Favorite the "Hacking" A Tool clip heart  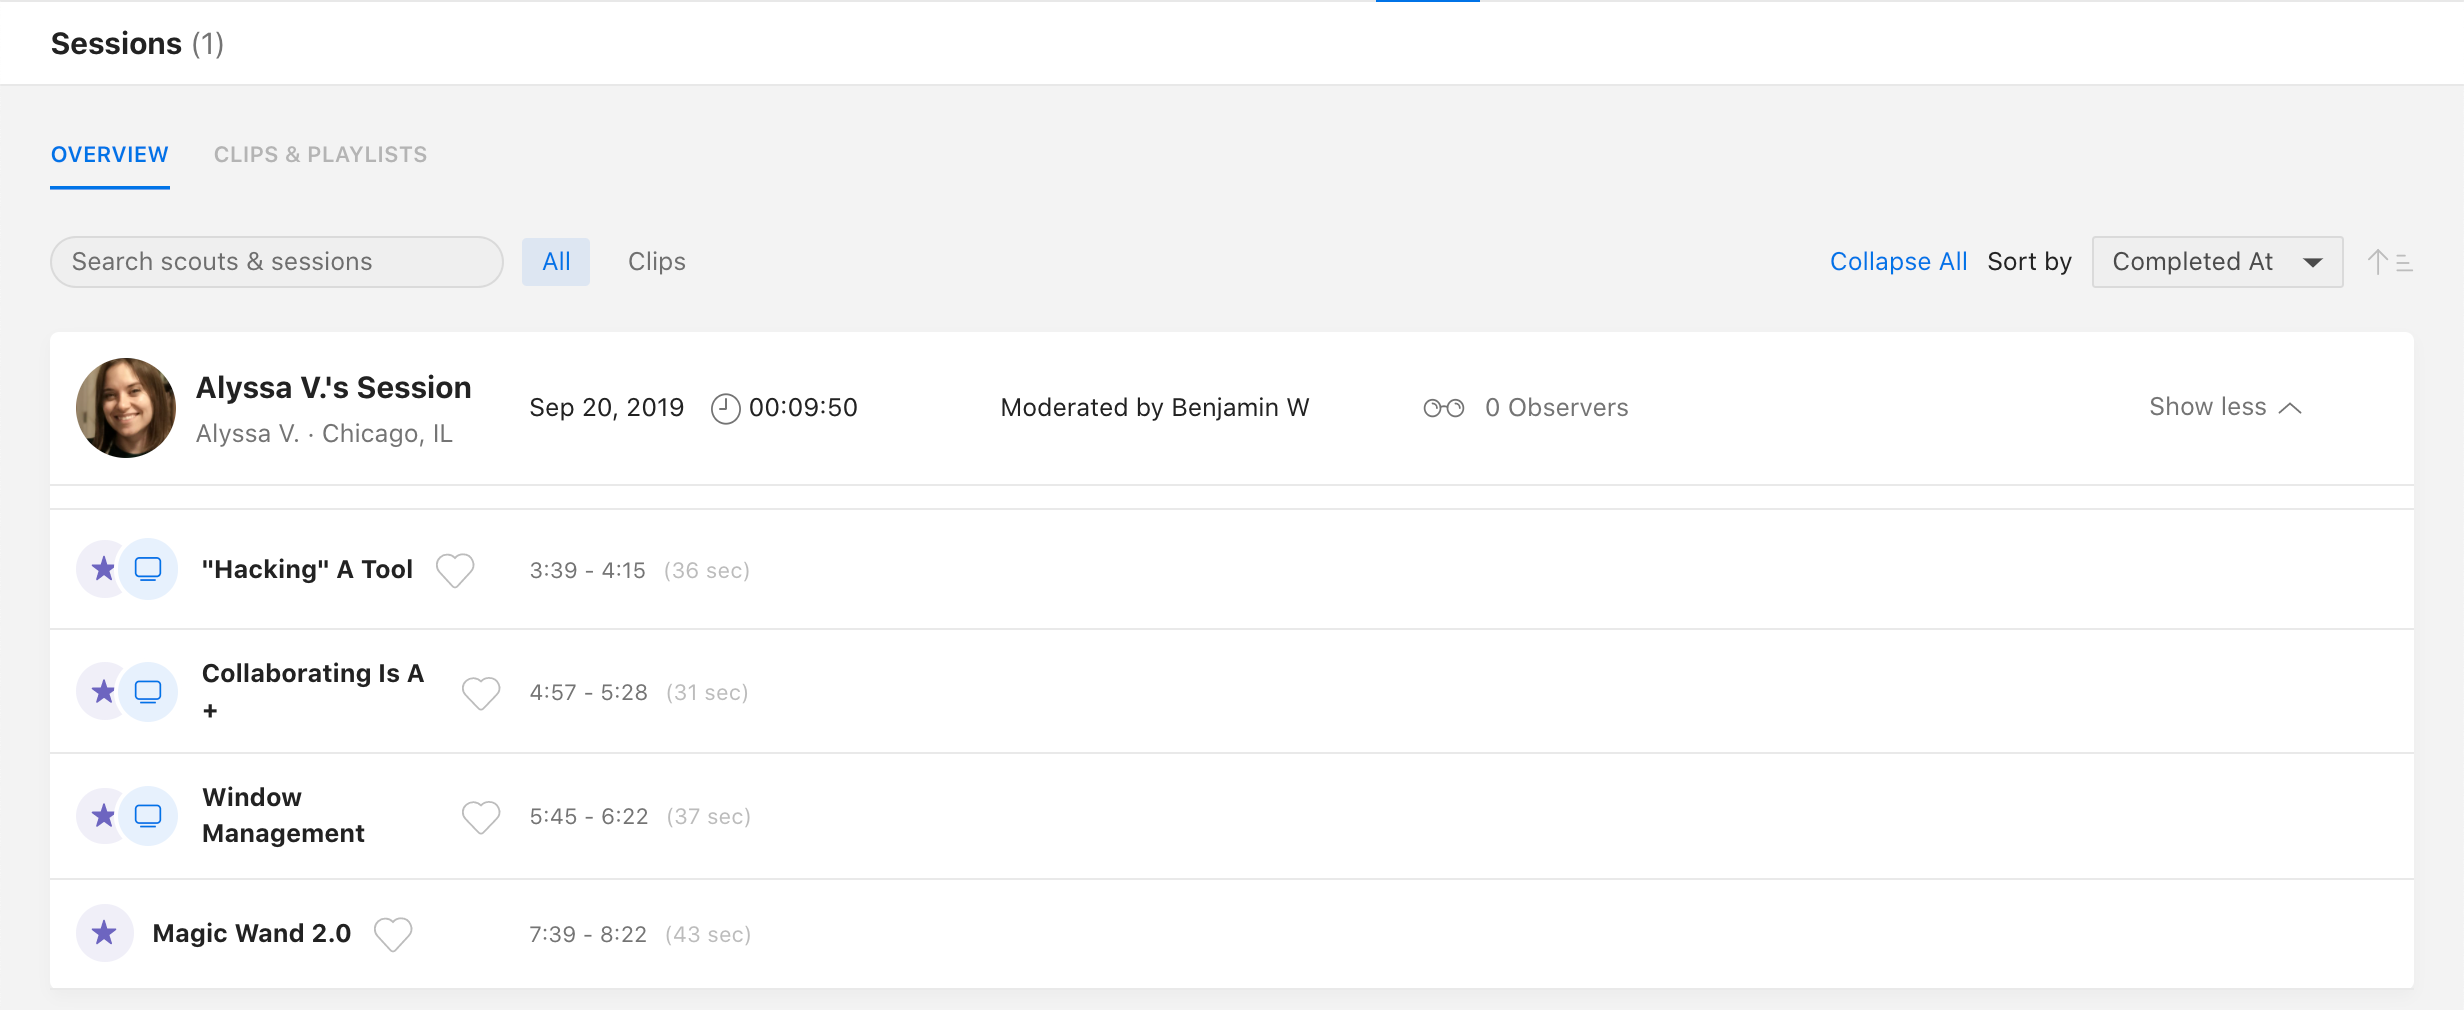[455, 570]
